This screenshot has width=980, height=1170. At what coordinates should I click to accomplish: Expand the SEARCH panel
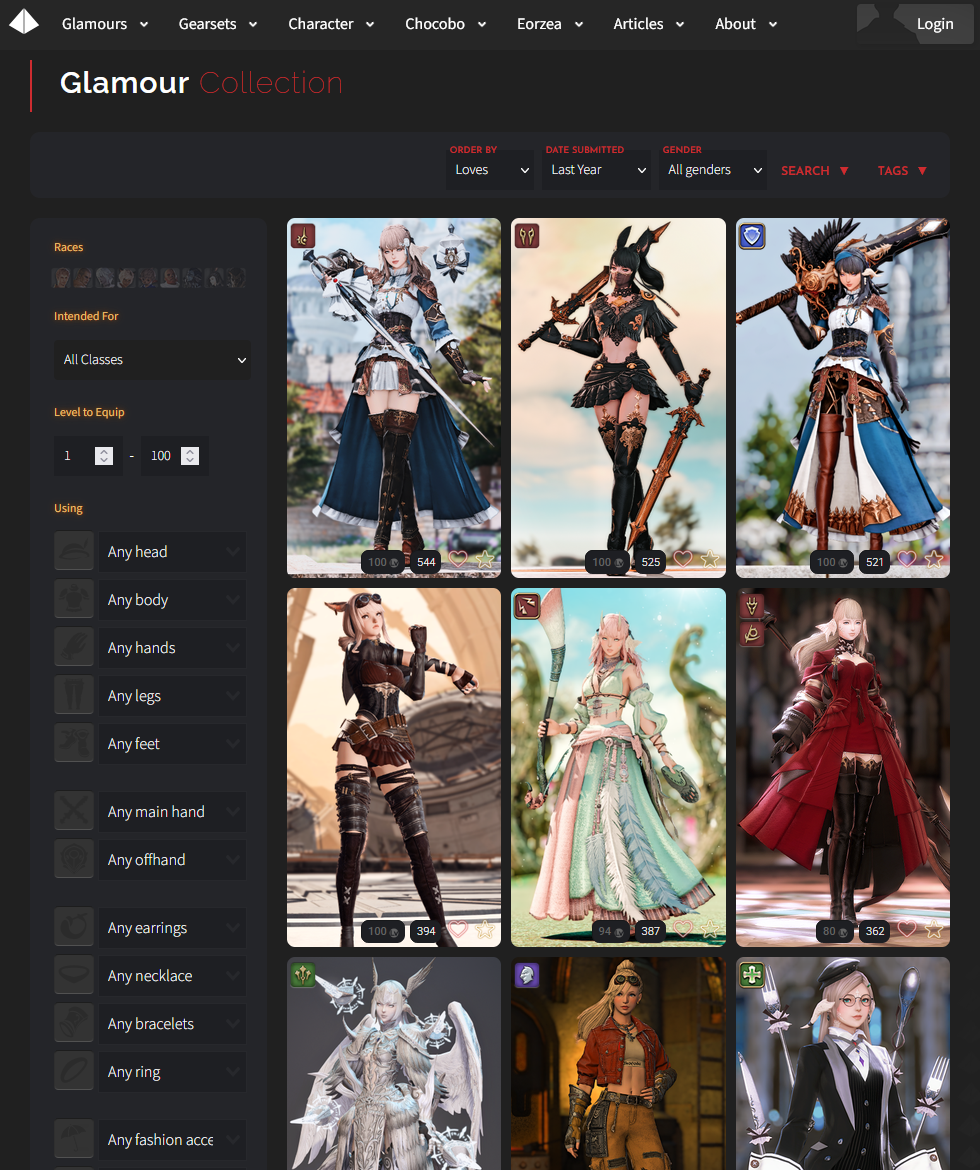814,171
